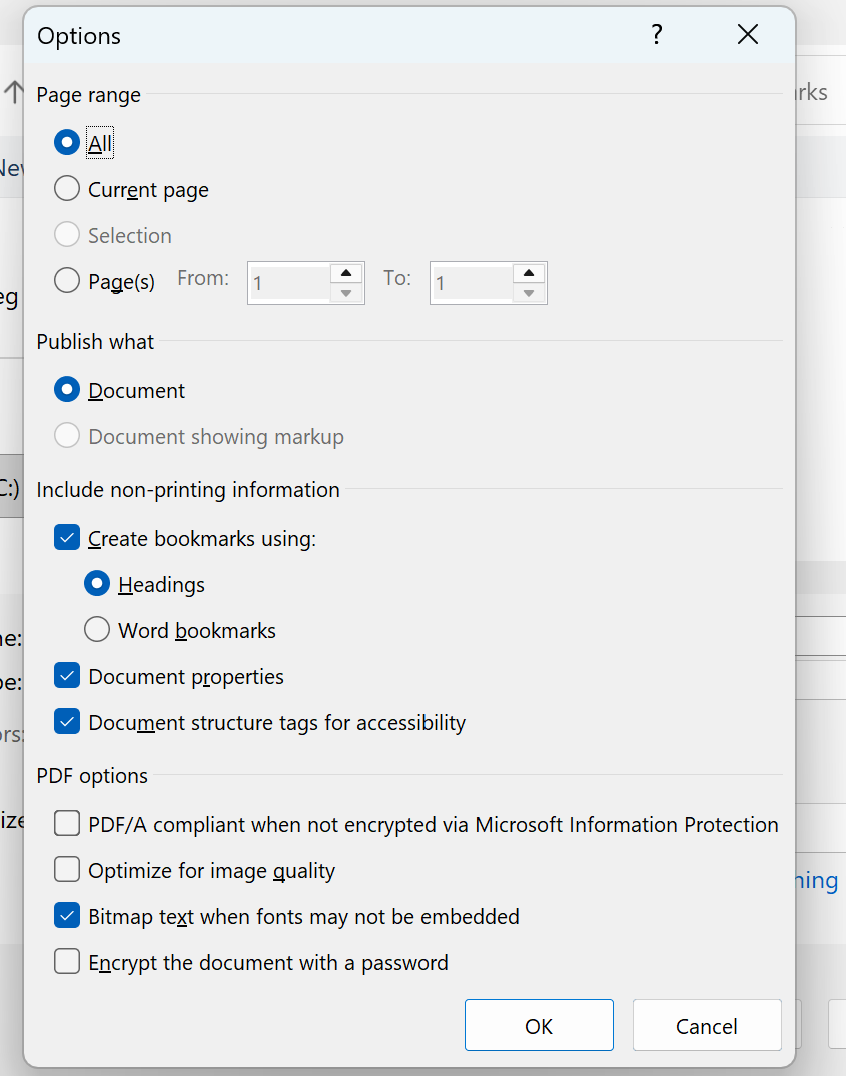This screenshot has width=846, height=1076.
Task: Click the up arrow icon behind the dialog
Action: (x=12, y=92)
